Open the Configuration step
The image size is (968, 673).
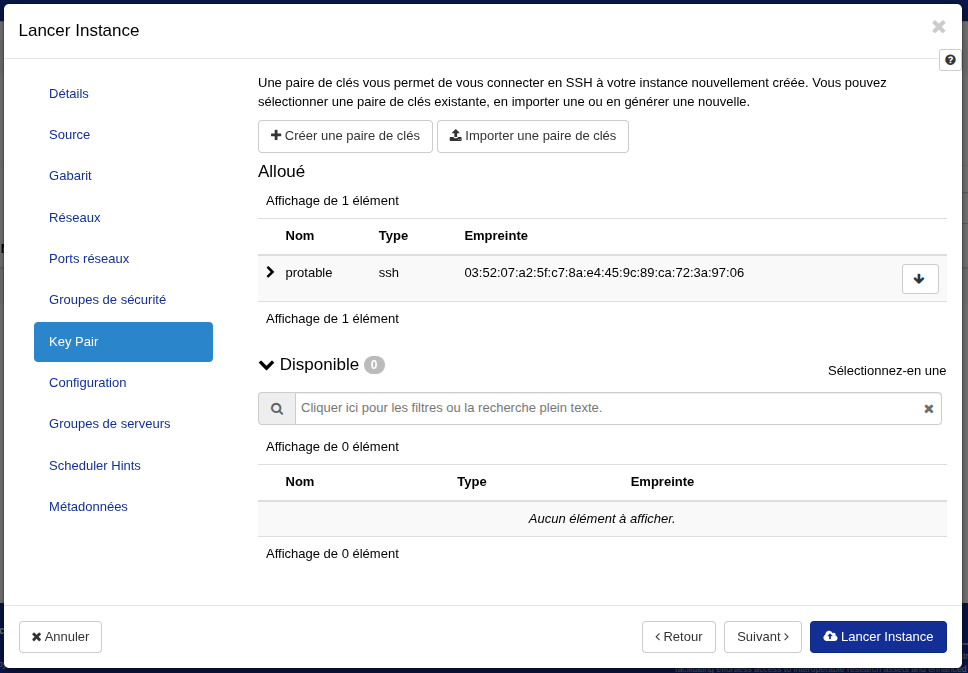[x=88, y=383]
